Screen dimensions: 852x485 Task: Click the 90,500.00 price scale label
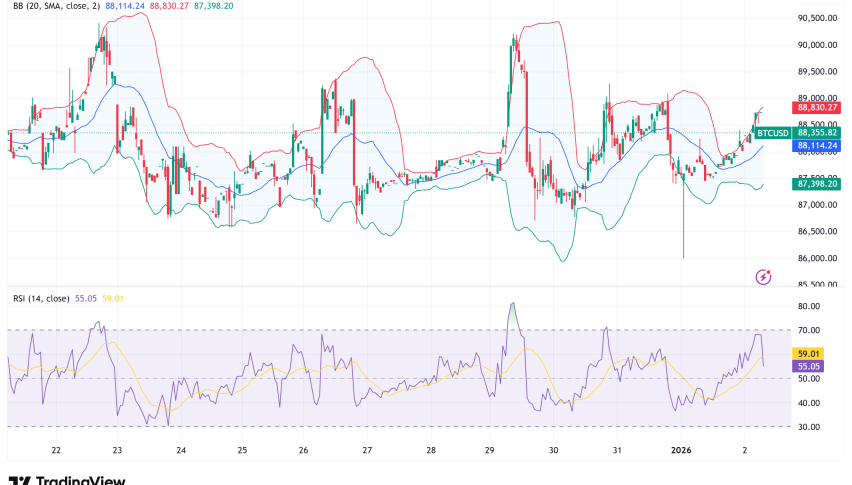[817, 18]
